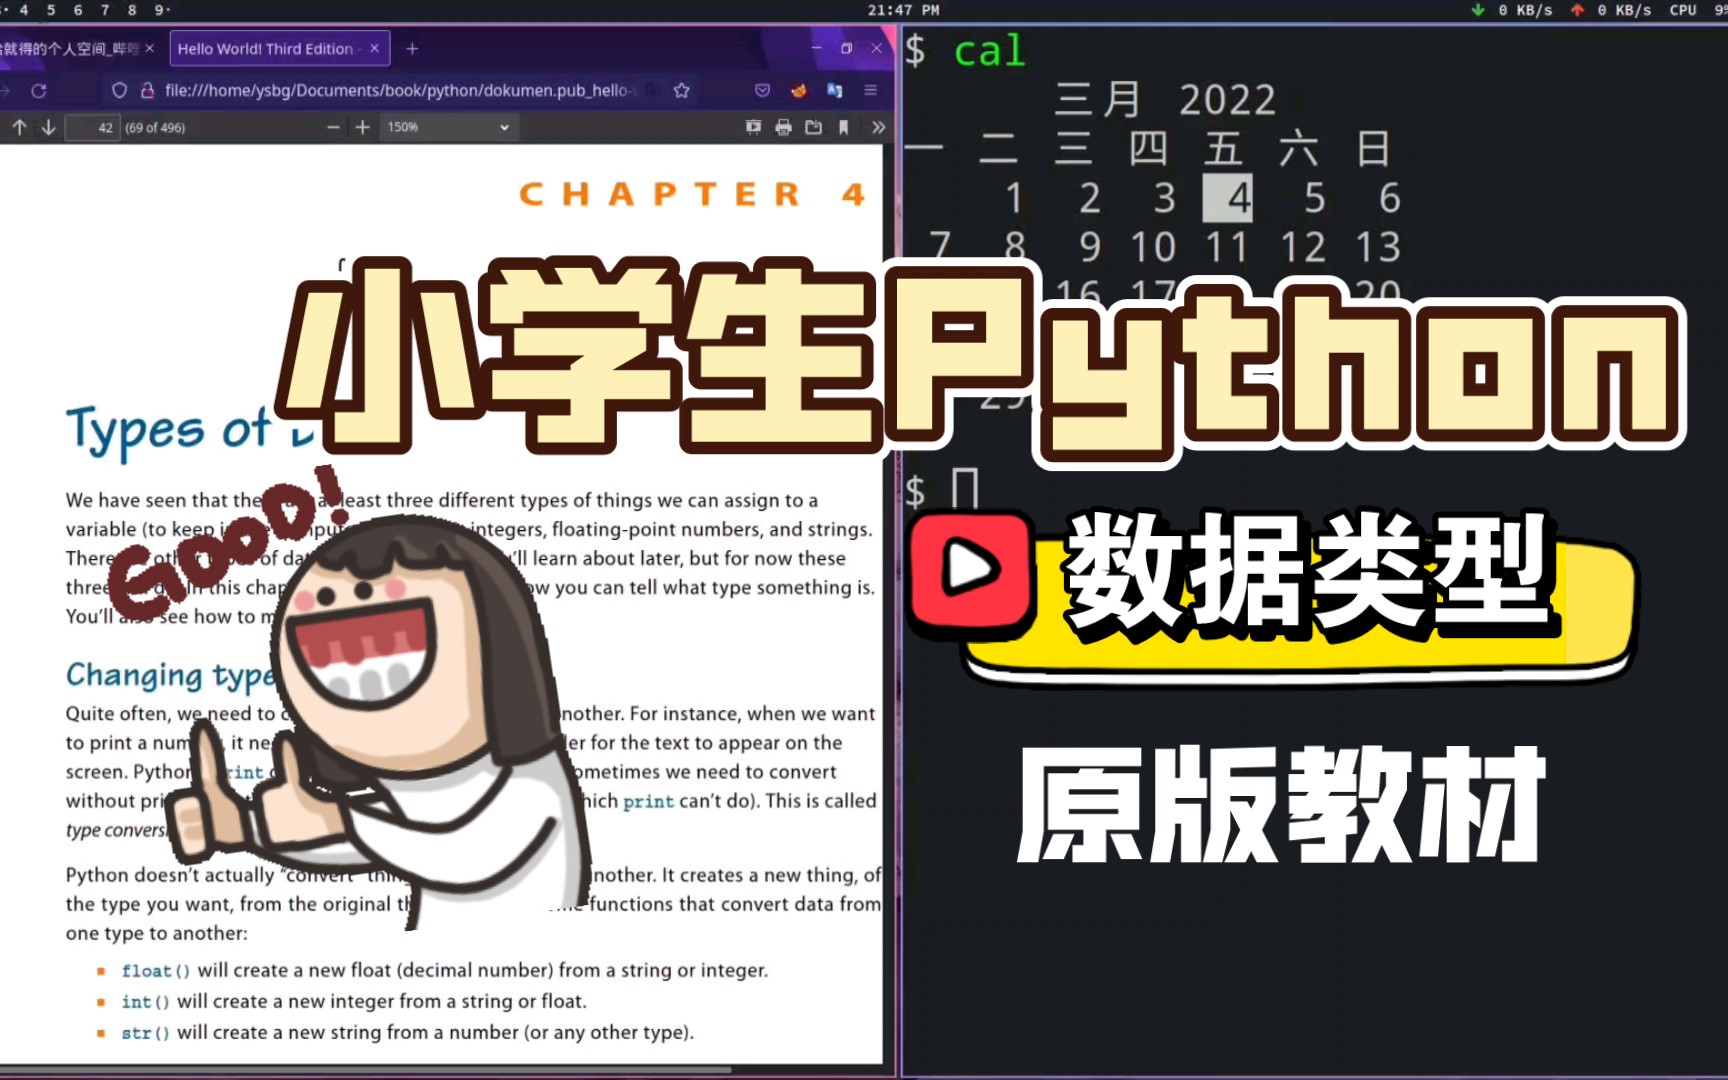Bookmark this page with the star icon
The height and width of the screenshot is (1080, 1728).
click(681, 90)
